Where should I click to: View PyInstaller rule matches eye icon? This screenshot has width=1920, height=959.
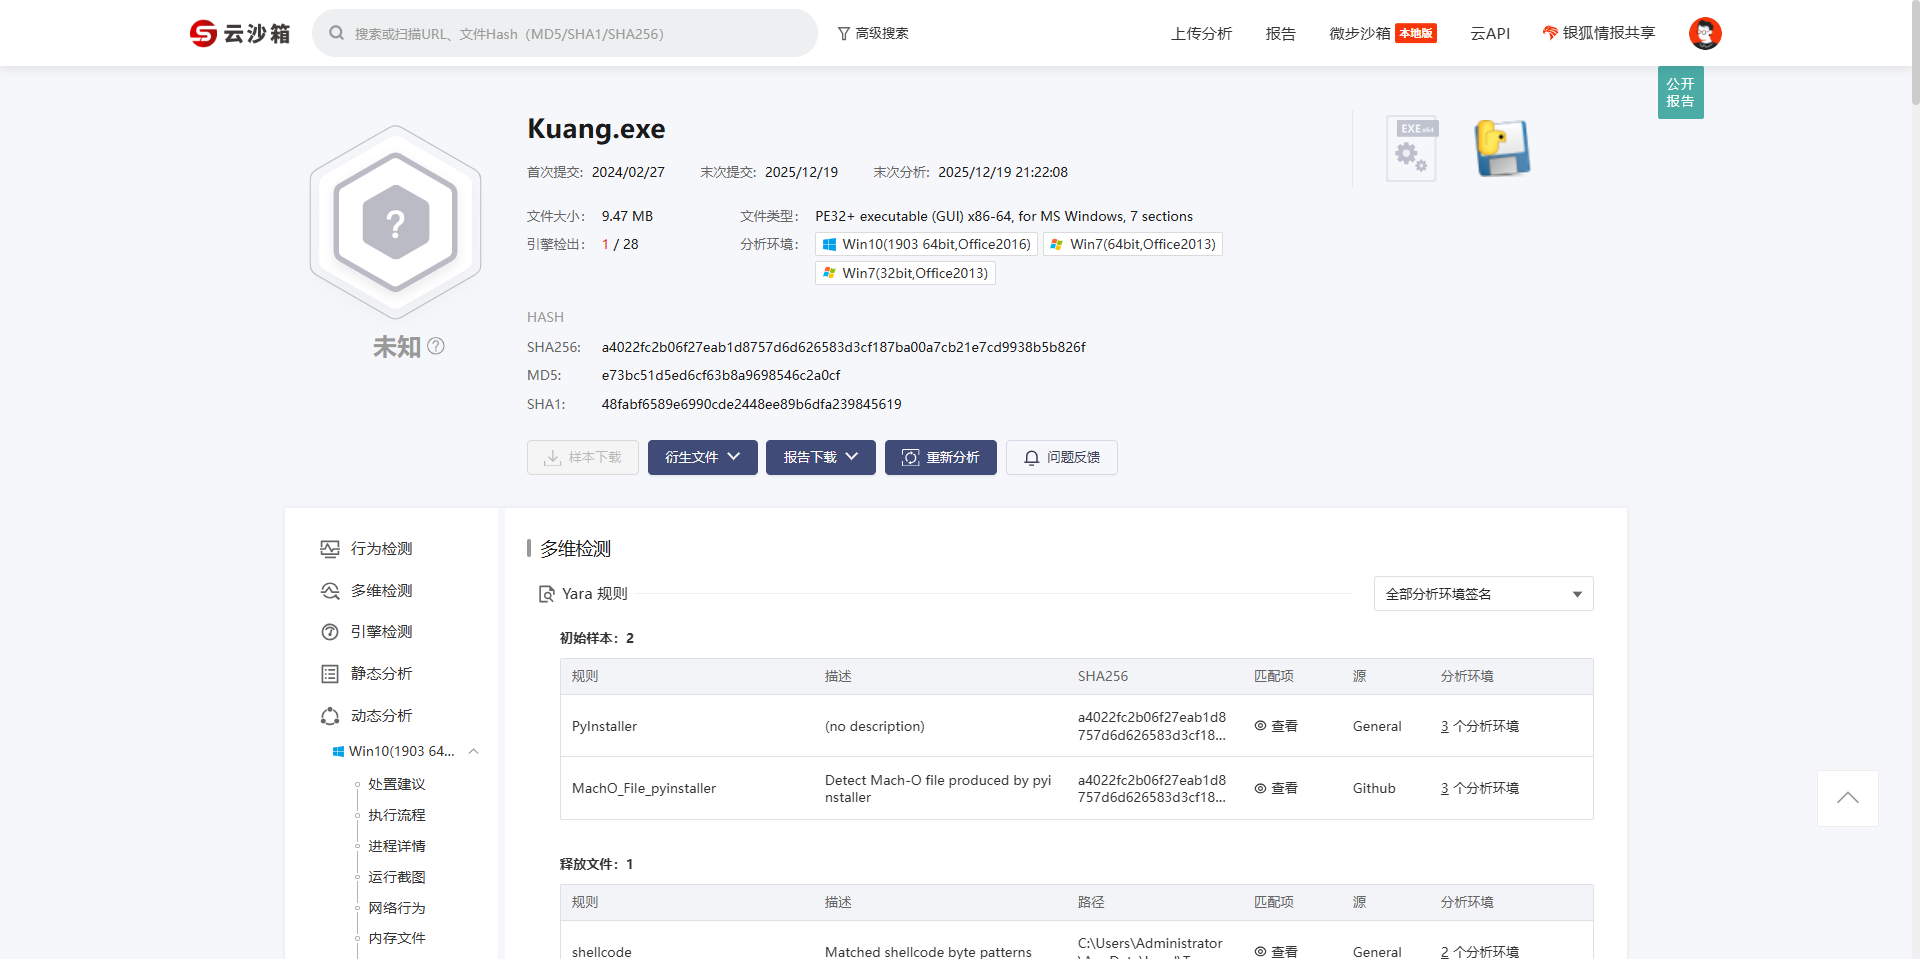(1261, 726)
